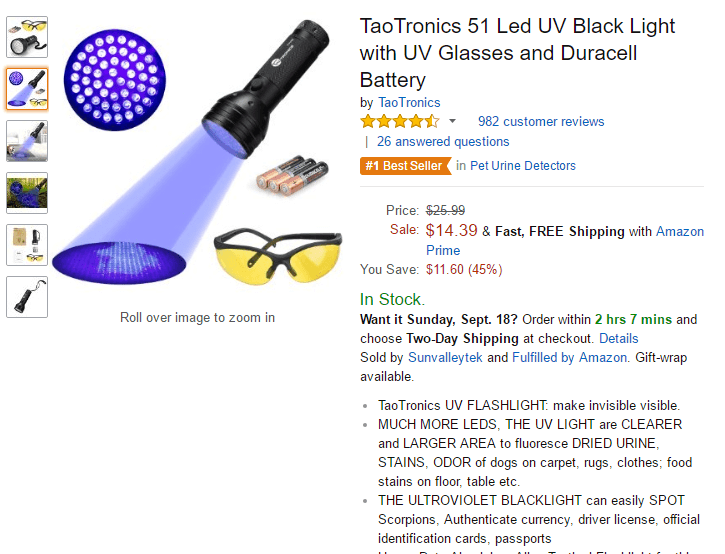The width and height of the screenshot is (725, 554).
Task: Open the Pet Urine Detectors category link
Action: coord(523,166)
